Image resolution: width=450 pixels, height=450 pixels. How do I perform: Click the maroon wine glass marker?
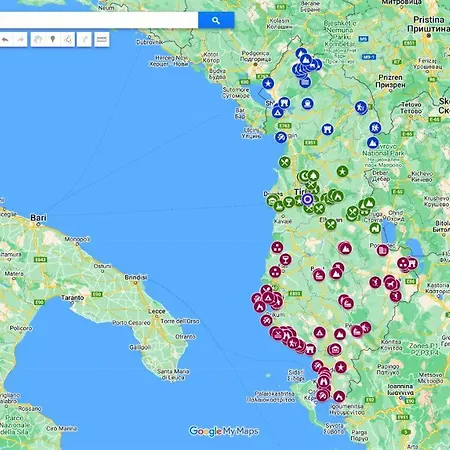click(x=285, y=259)
